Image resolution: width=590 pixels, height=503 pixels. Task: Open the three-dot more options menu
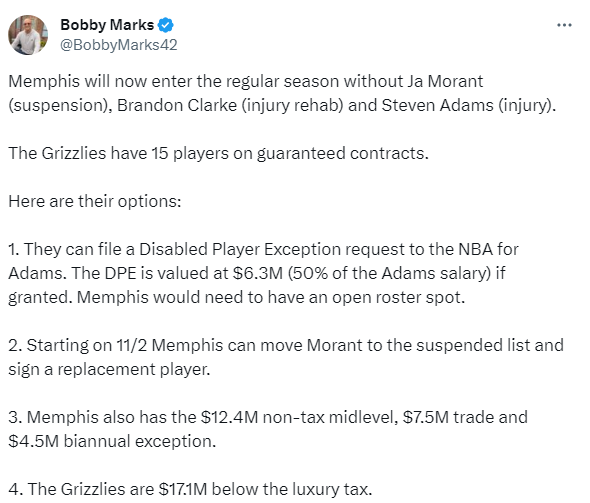pyautogui.click(x=564, y=25)
